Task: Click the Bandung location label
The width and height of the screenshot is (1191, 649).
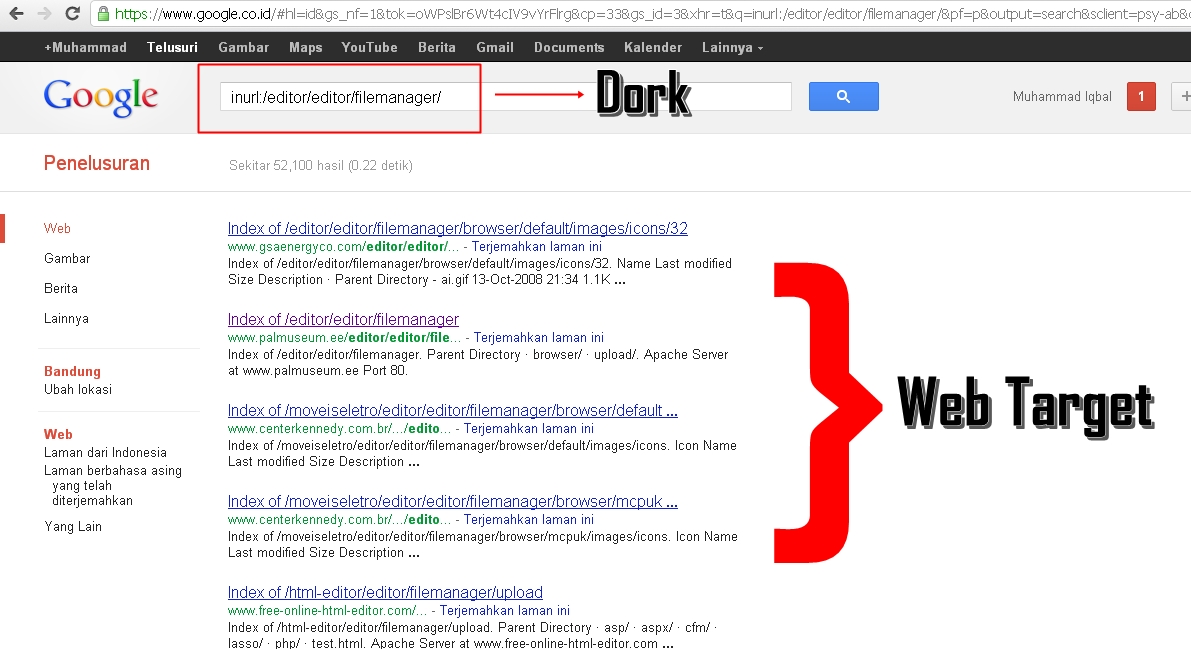Action: (x=72, y=371)
